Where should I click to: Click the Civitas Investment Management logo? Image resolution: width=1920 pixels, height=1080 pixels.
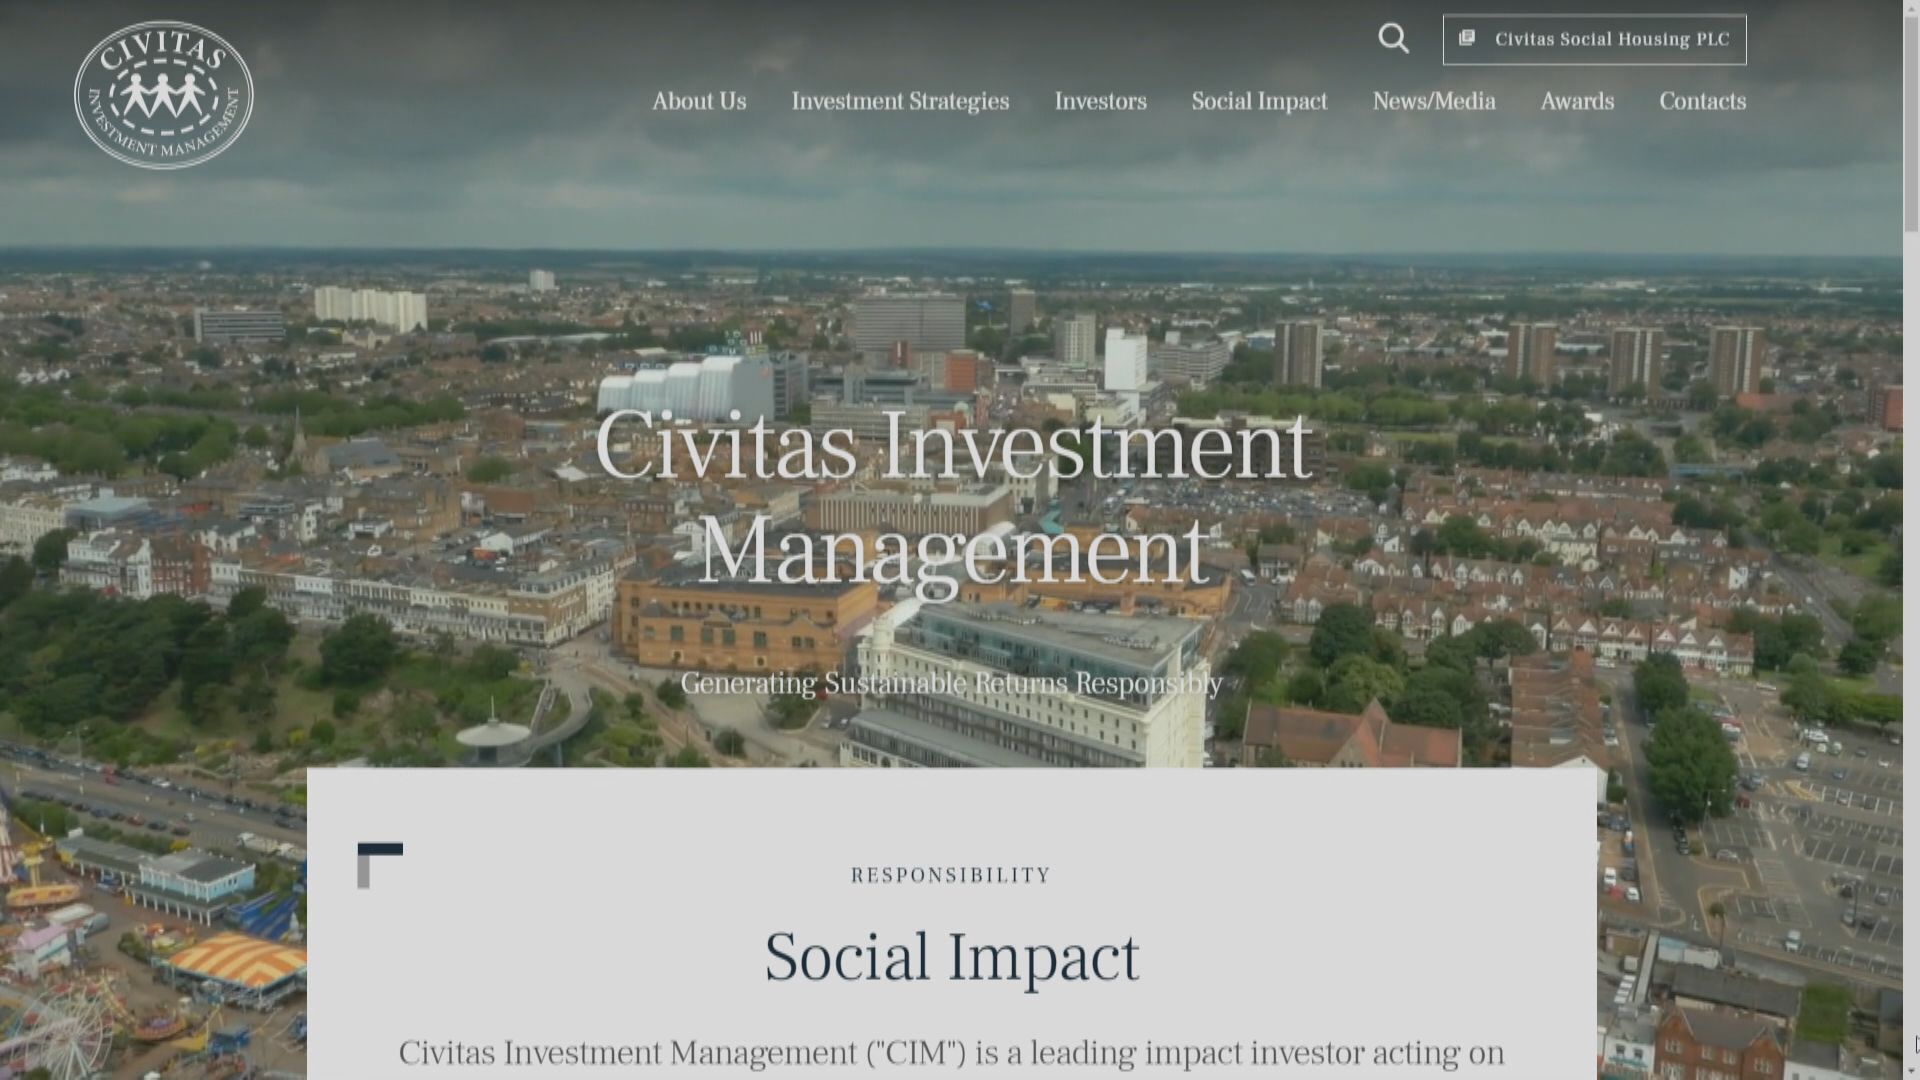[x=164, y=95]
